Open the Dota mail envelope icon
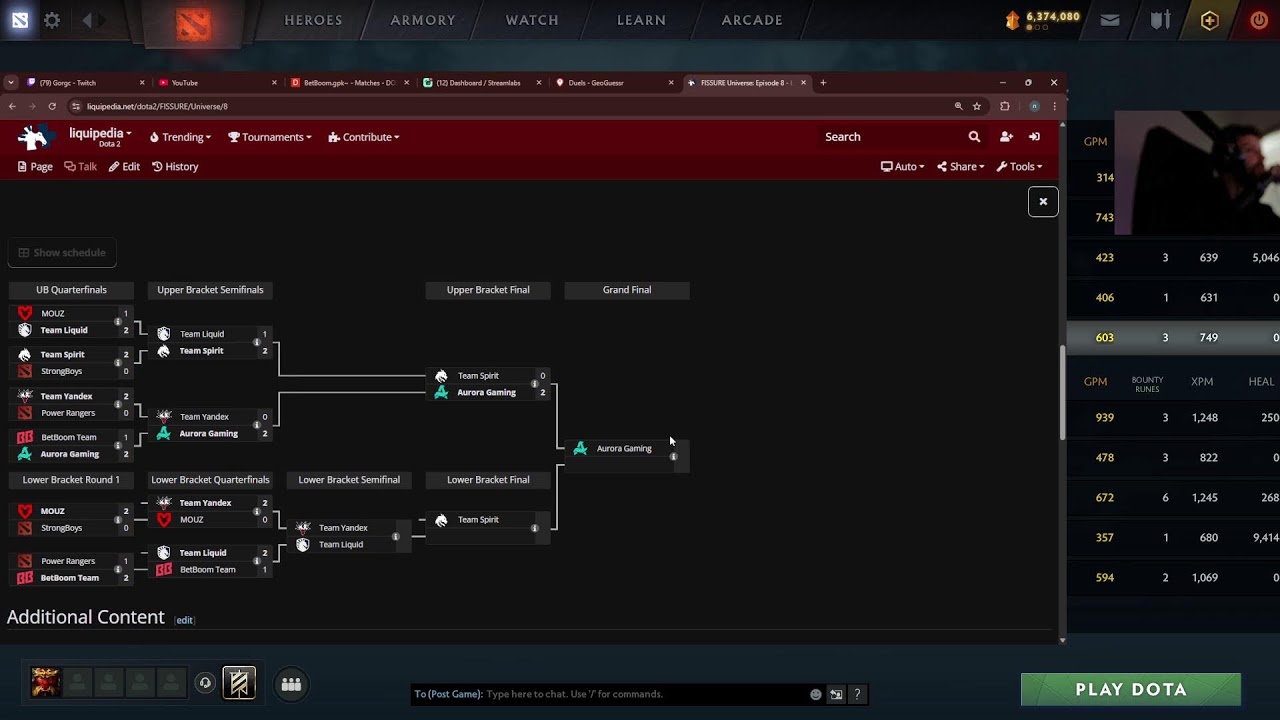Screen dimensions: 1280x720 [x=1110, y=20]
